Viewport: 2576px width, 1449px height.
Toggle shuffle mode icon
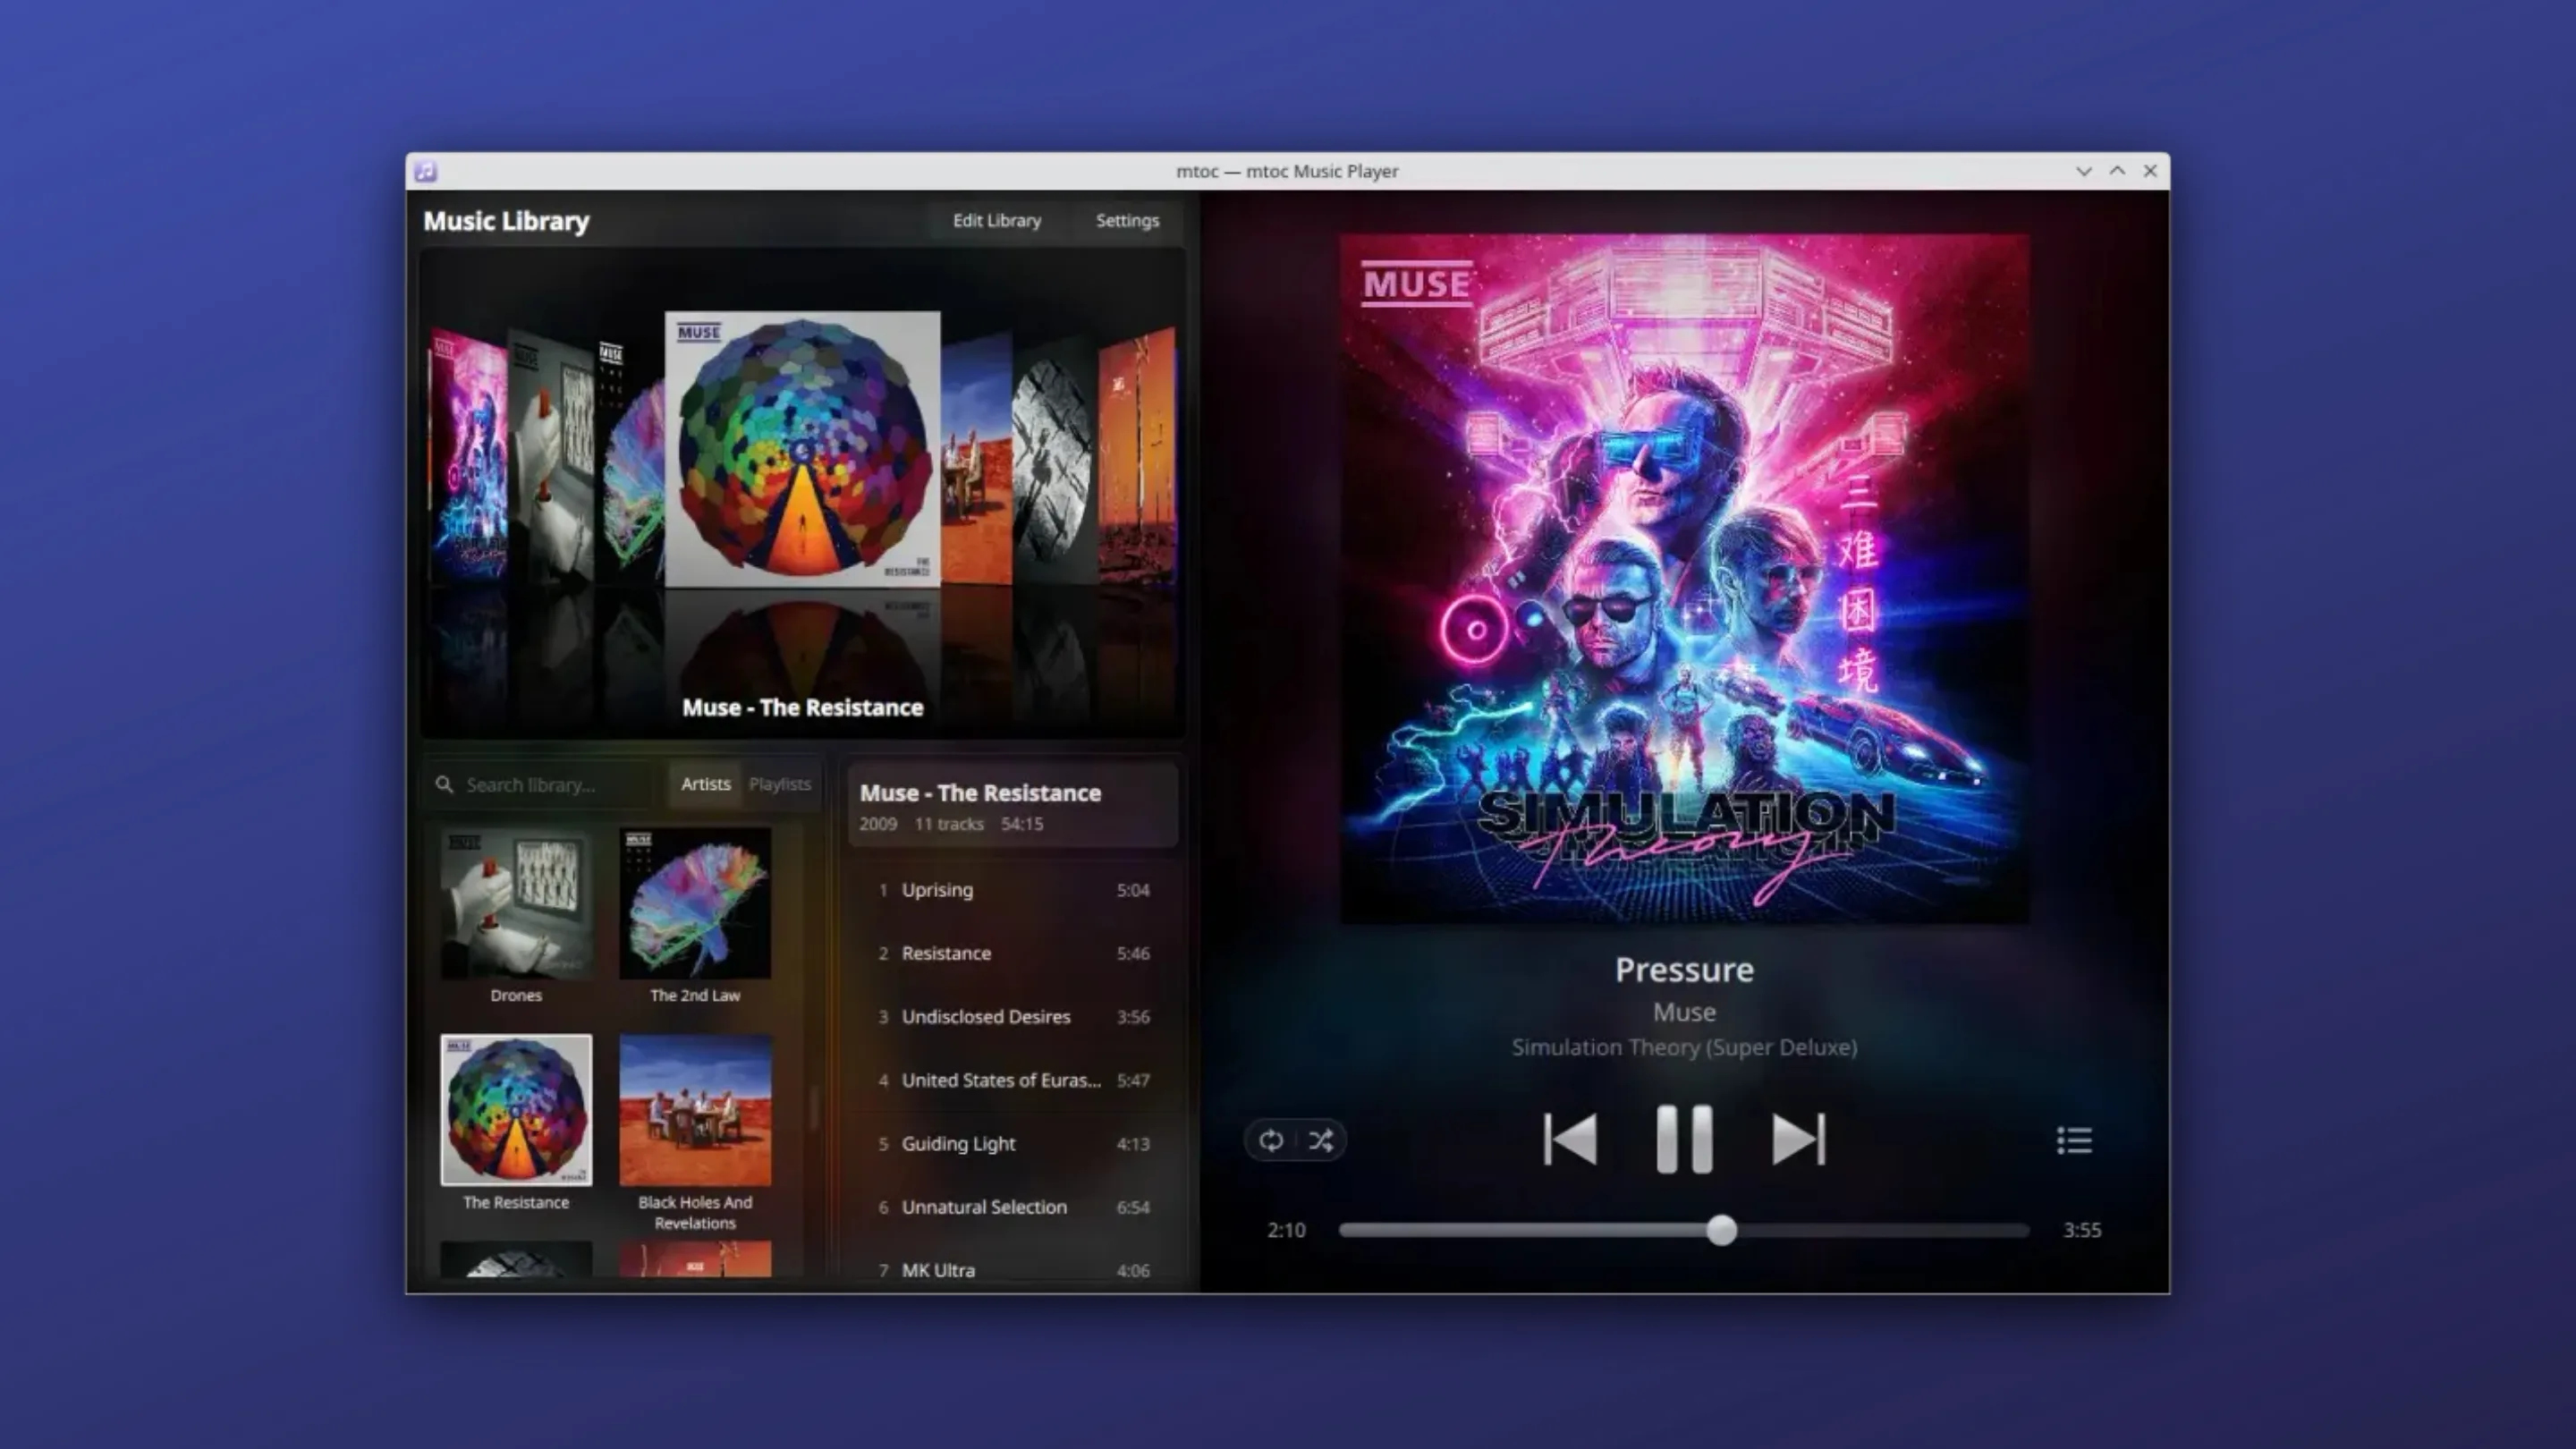tap(1321, 1140)
